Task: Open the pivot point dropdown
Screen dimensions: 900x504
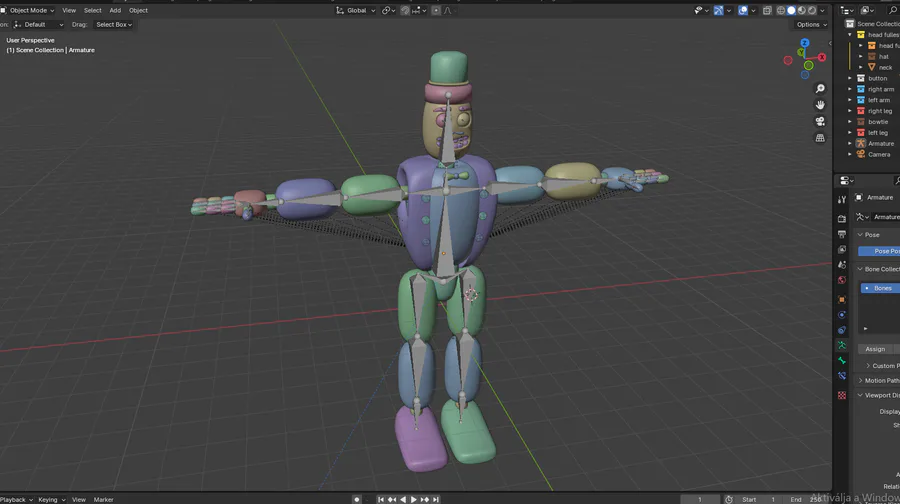Action: pos(389,10)
